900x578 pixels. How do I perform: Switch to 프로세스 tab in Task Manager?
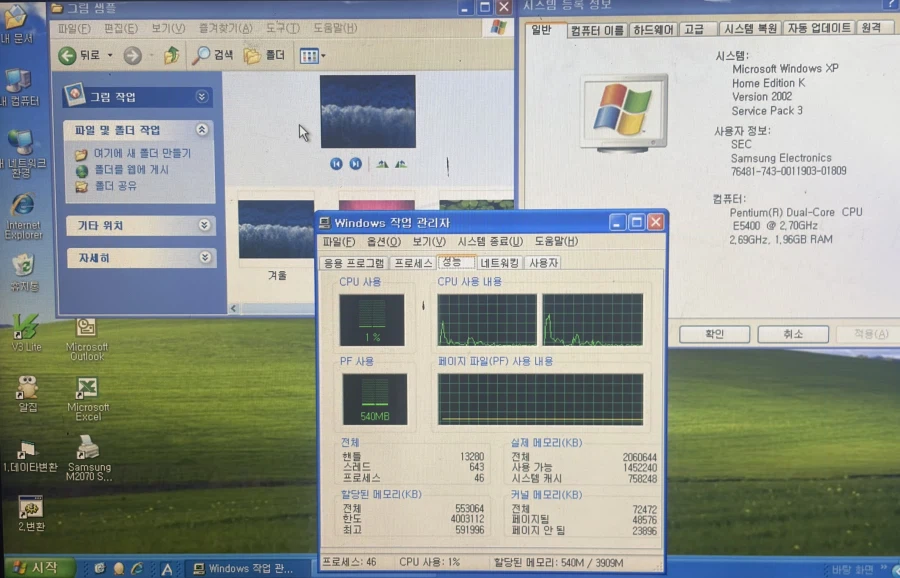413,263
